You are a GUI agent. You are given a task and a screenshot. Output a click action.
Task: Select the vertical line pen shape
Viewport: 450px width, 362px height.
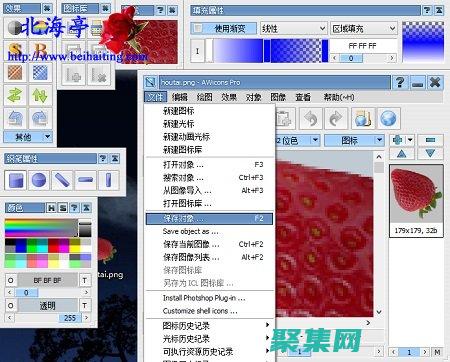(x=108, y=180)
